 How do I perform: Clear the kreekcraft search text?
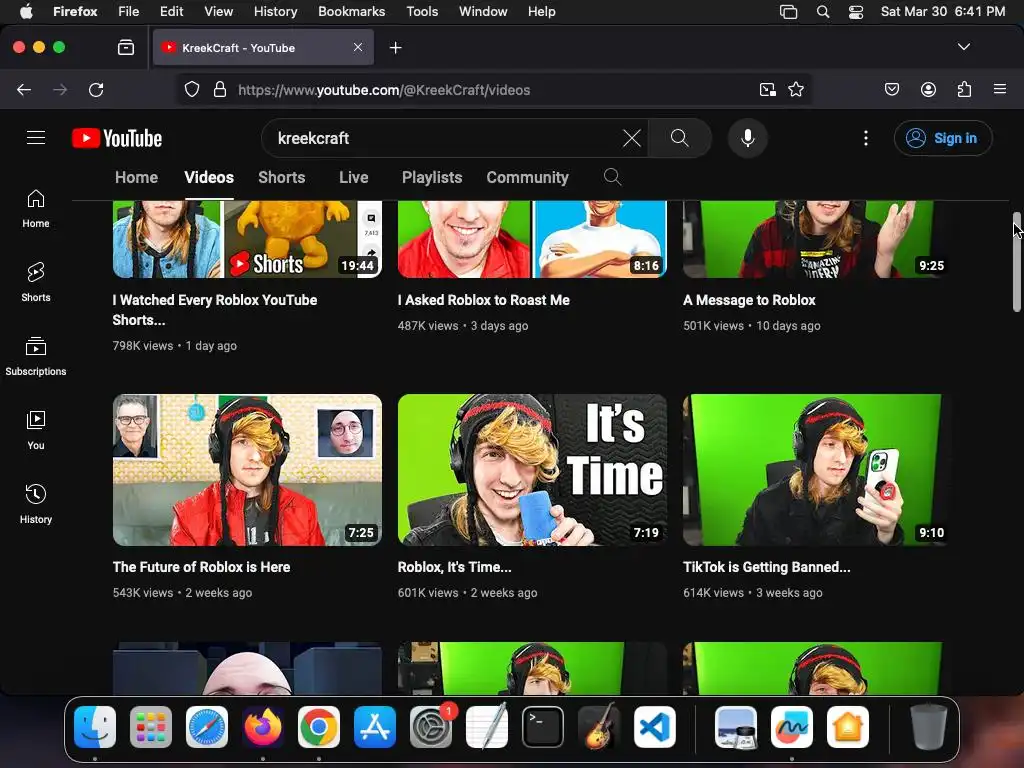(632, 138)
